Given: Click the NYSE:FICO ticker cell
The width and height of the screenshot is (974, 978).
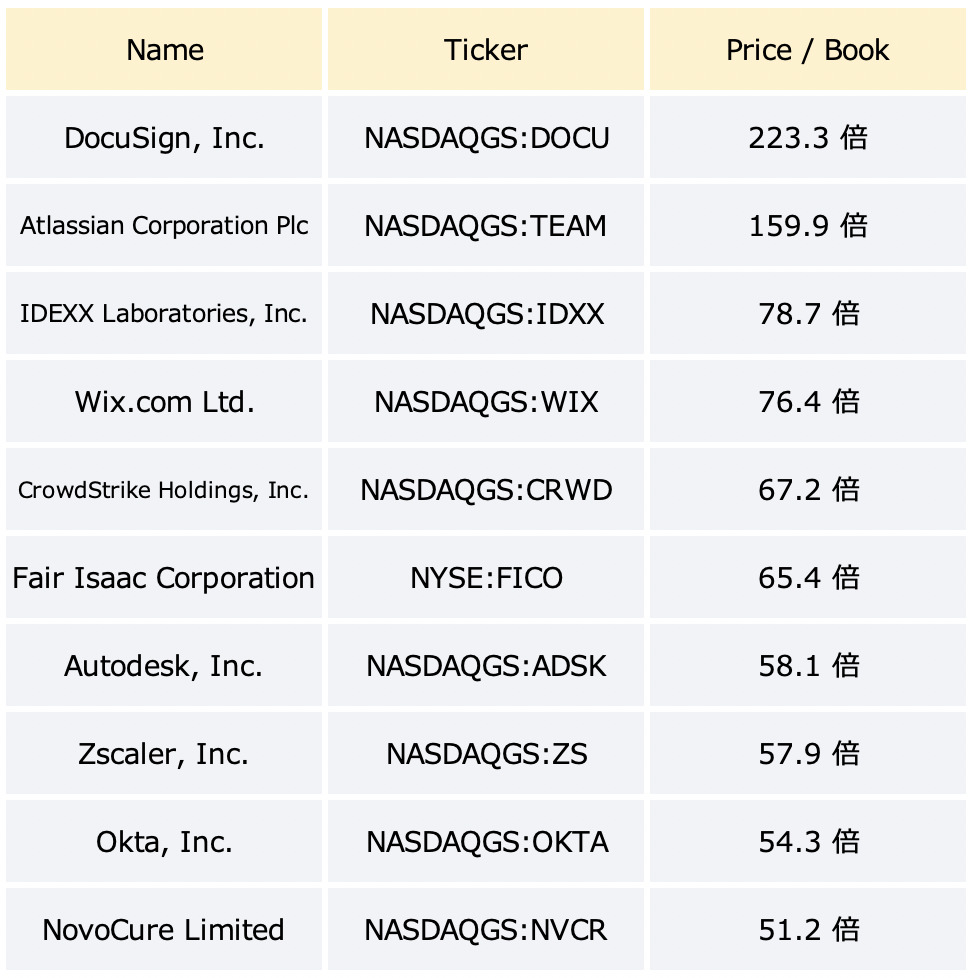Looking at the screenshot, I should click(x=486, y=578).
